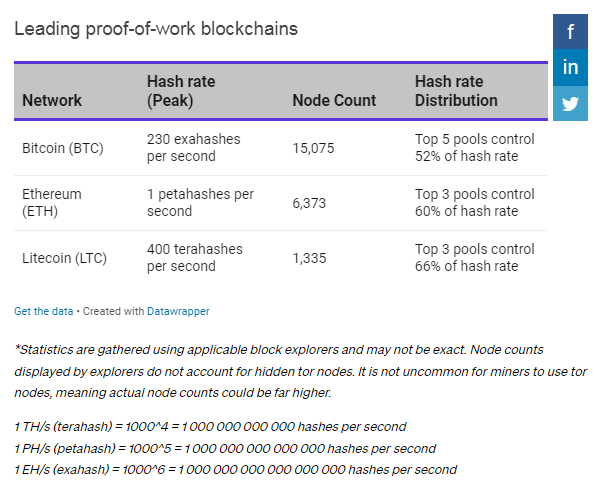Select the Litecoin (LTC) row label

[64, 258]
